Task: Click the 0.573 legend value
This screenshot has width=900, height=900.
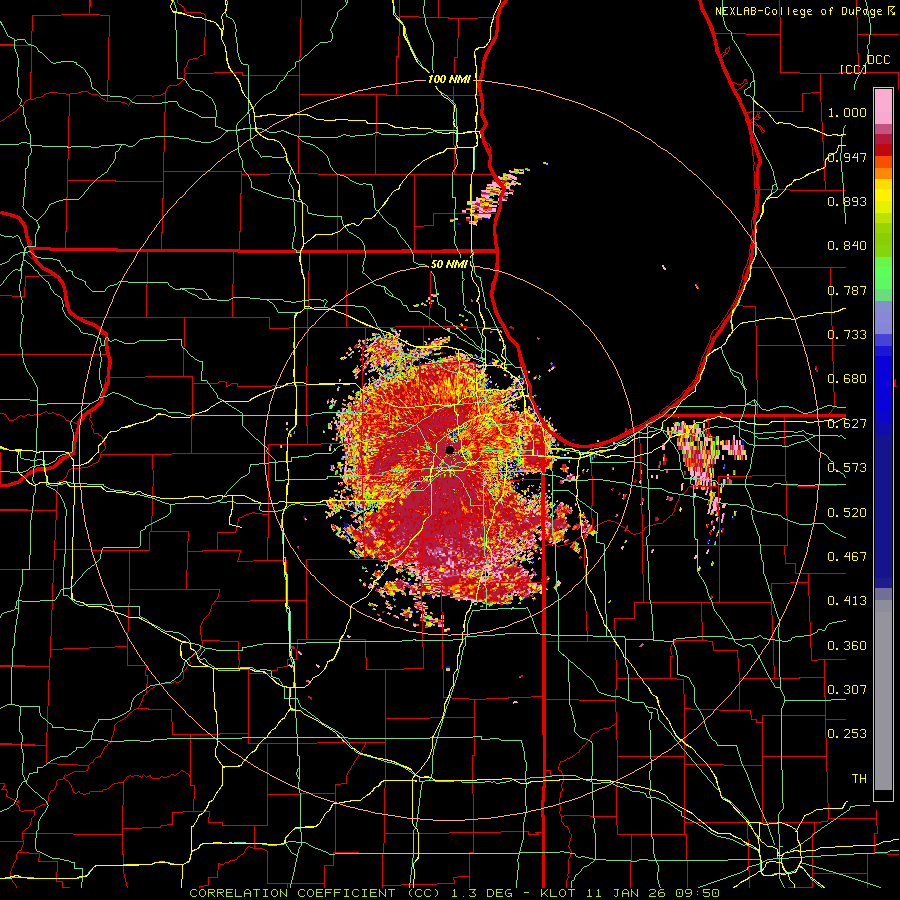Action: tap(847, 468)
